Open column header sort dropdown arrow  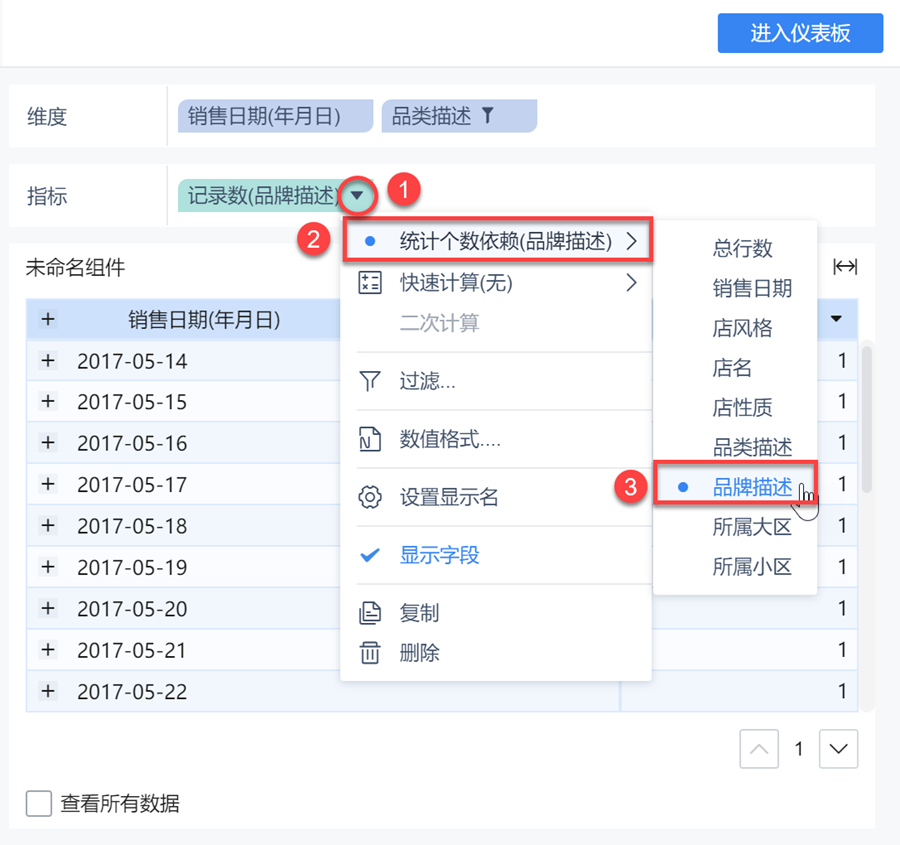tap(837, 320)
